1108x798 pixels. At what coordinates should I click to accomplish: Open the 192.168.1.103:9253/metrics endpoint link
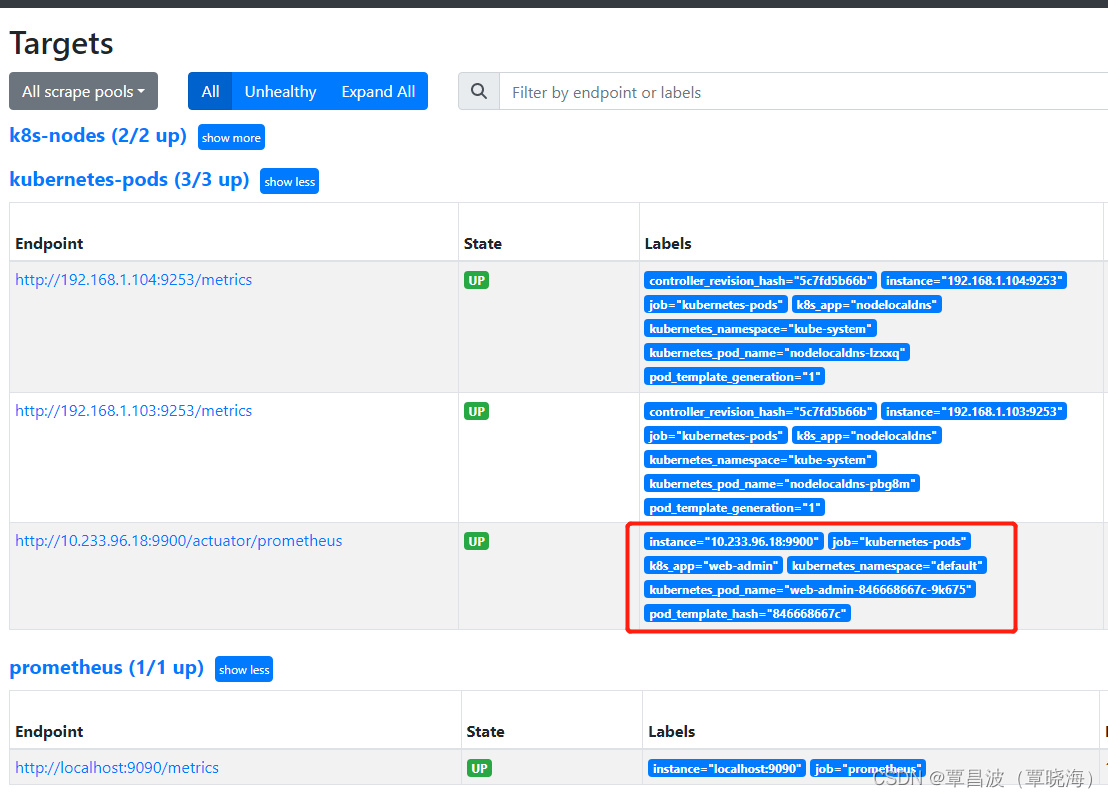[x=133, y=410]
